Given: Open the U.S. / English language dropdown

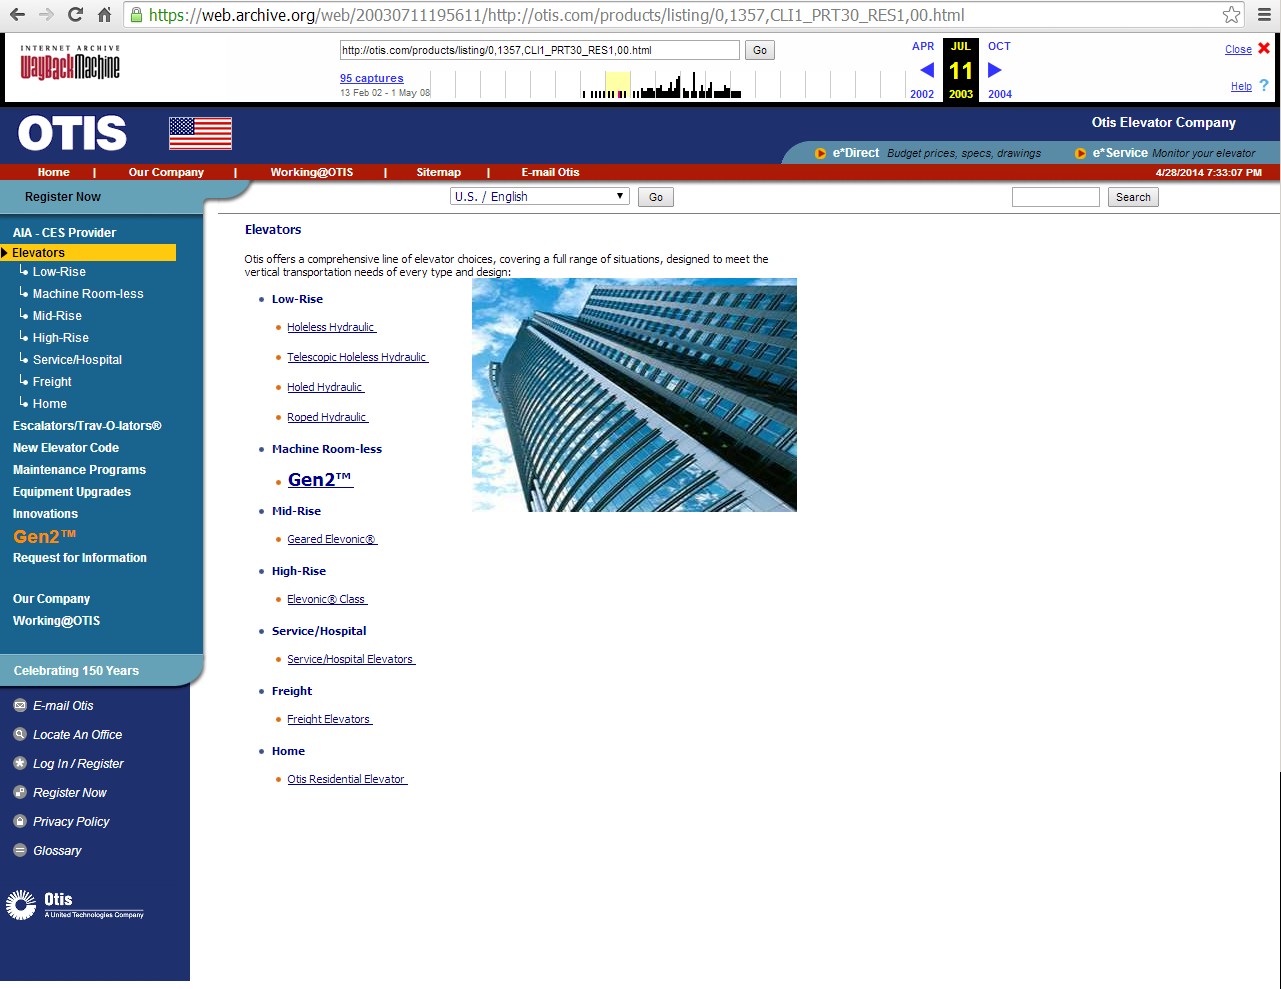Looking at the screenshot, I should click(540, 197).
